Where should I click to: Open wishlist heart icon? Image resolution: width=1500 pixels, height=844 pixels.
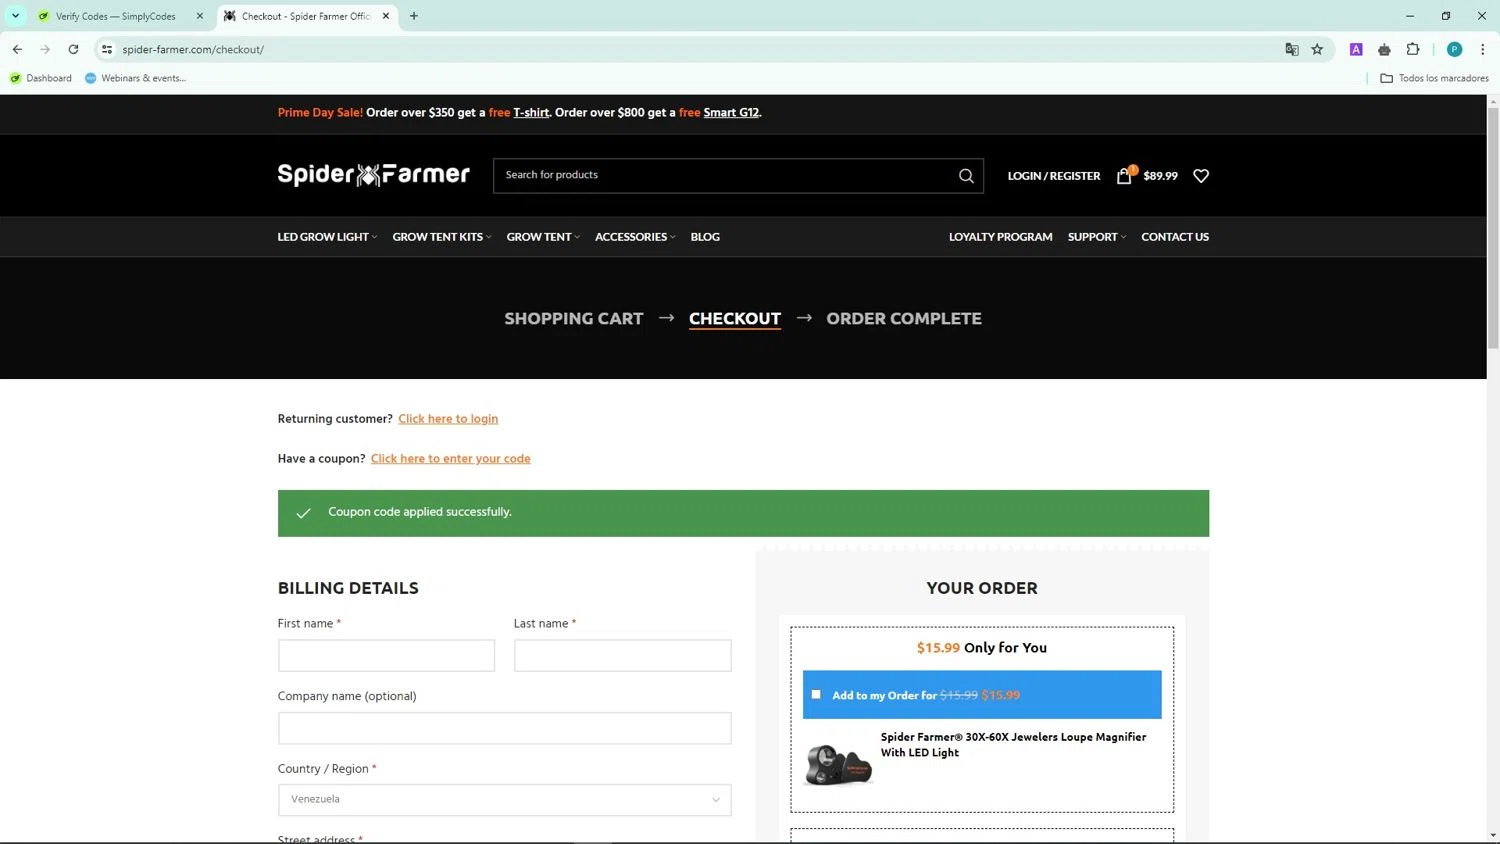1201,176
